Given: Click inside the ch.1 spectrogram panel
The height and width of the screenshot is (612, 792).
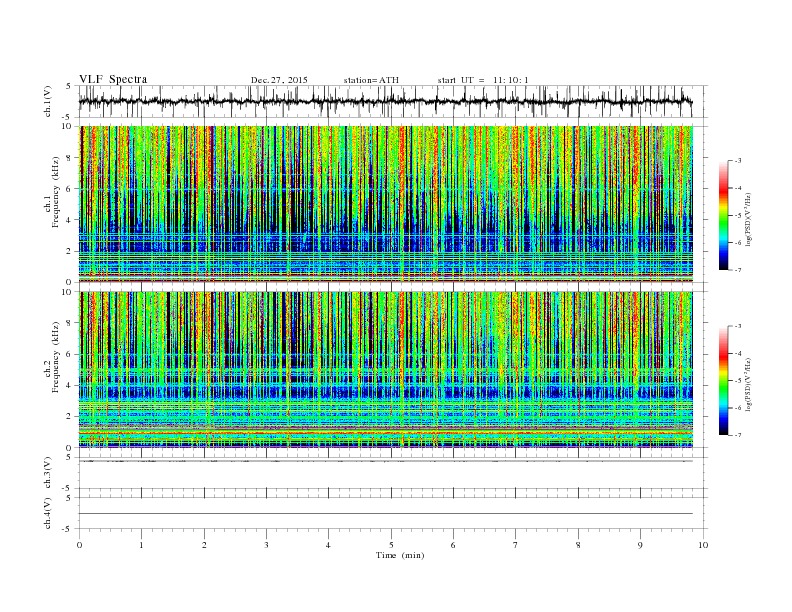Looking at the screenshot, I should click(386, 204).
